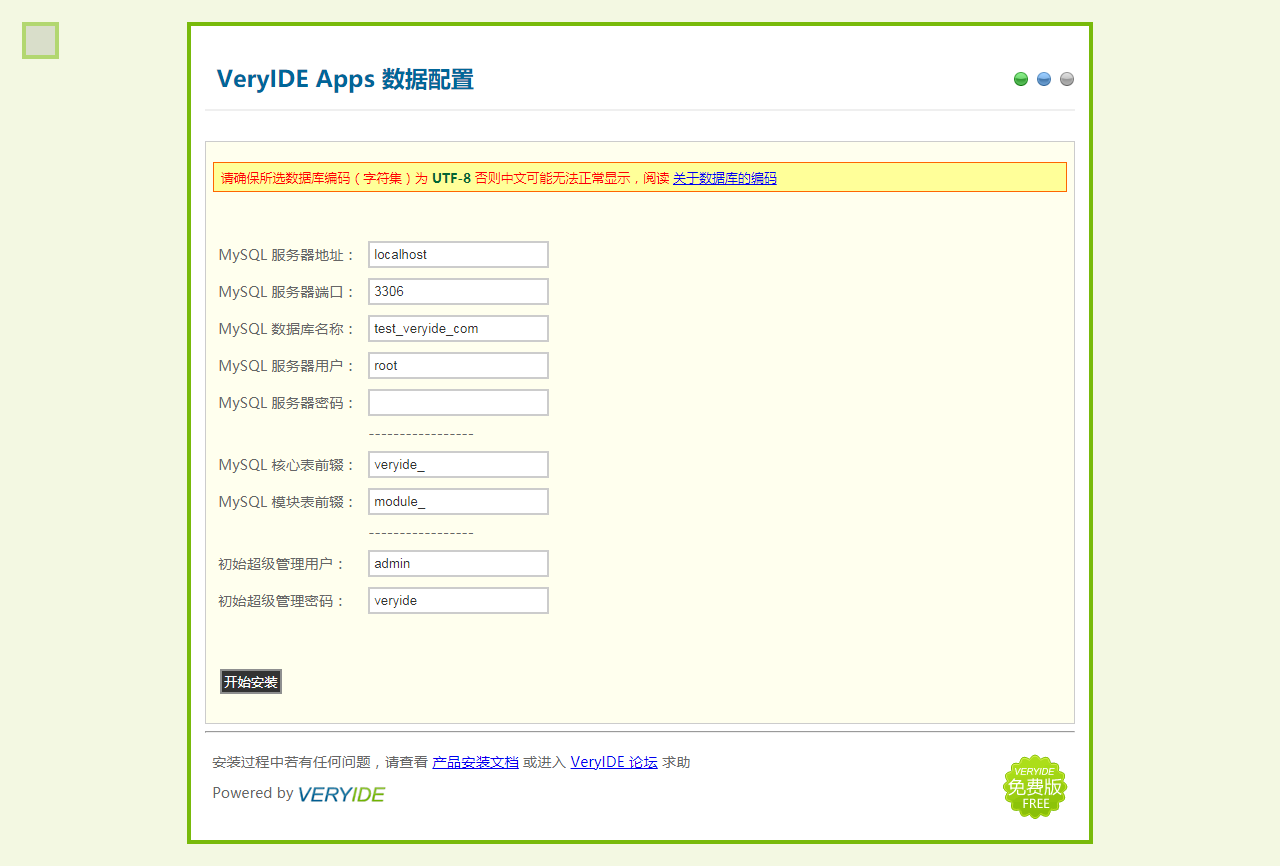Open the database encoding article link

(724, 178)
